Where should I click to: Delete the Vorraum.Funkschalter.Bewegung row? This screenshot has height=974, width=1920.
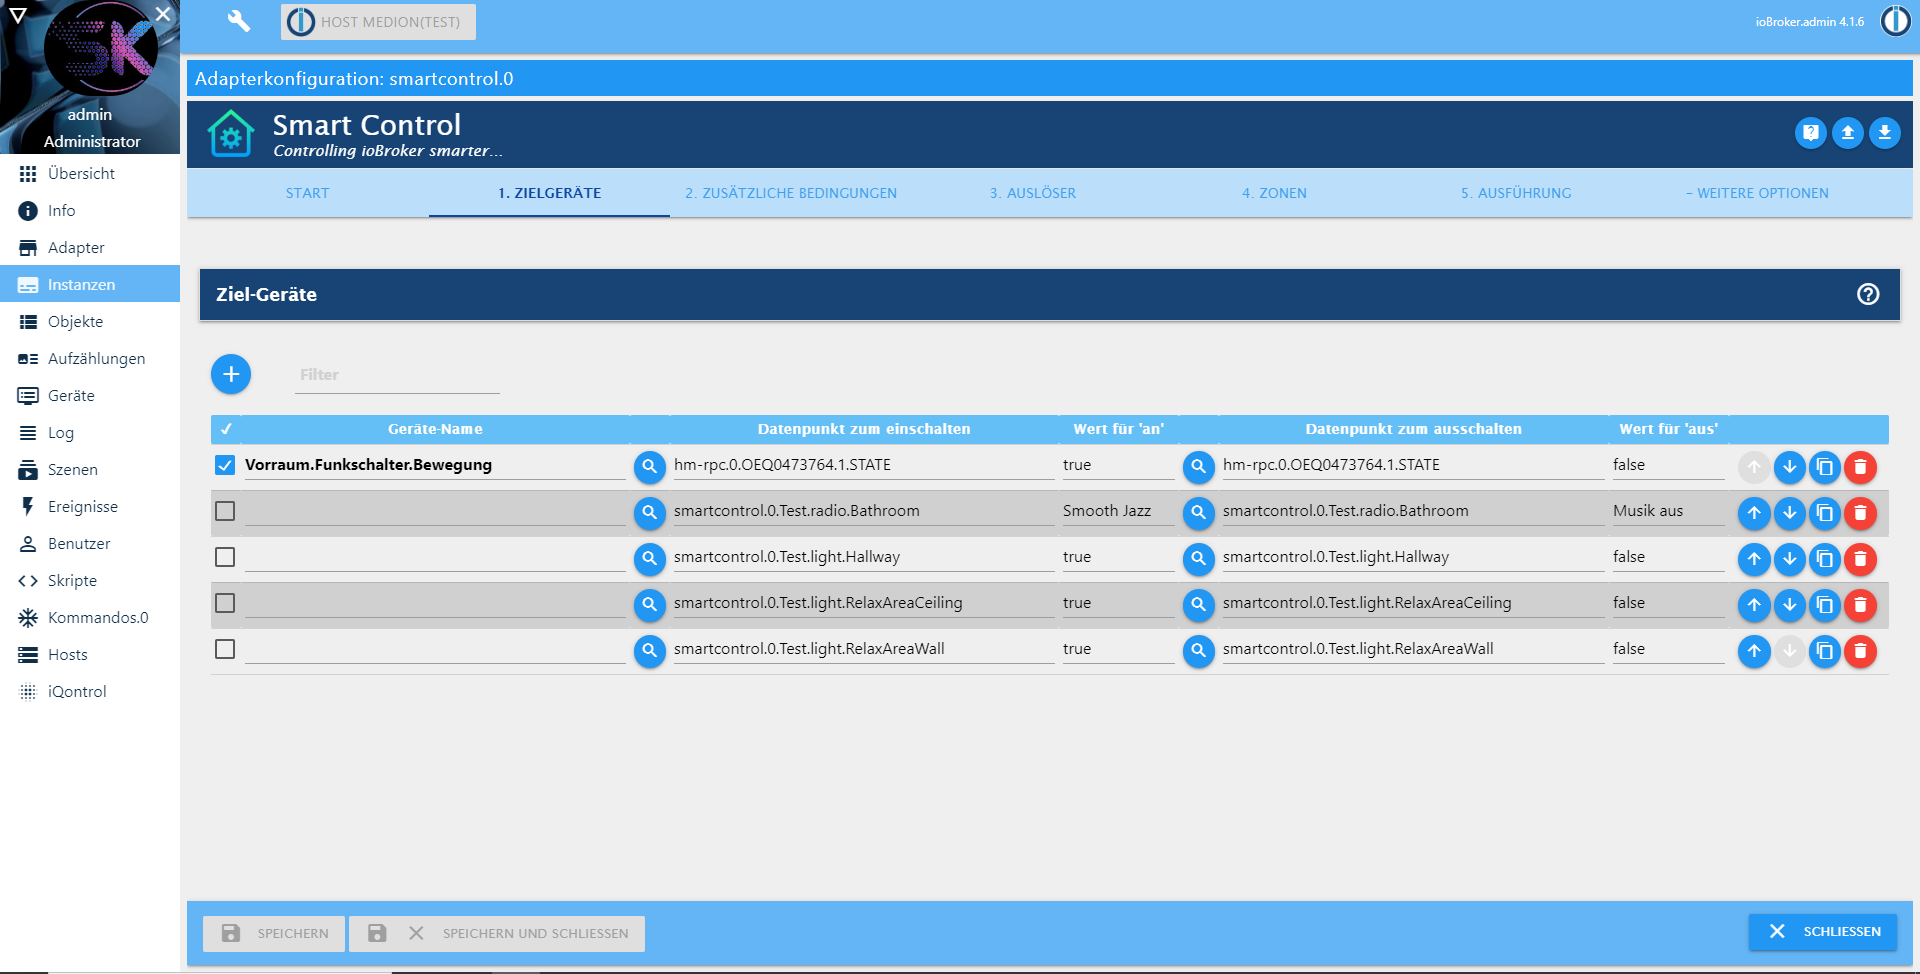pos(1860,467)
